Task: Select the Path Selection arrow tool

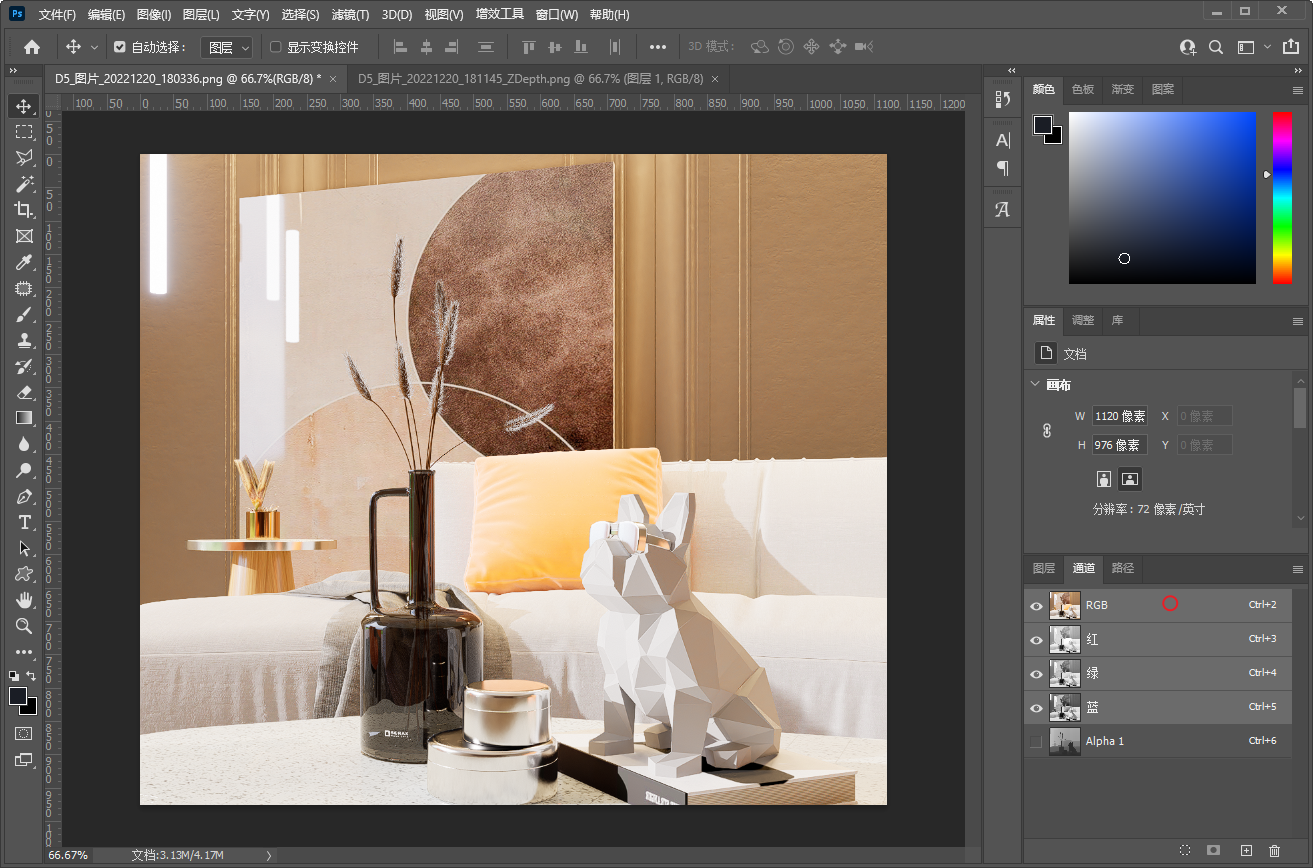Action: pyautogui.click(x=24, y=548)
